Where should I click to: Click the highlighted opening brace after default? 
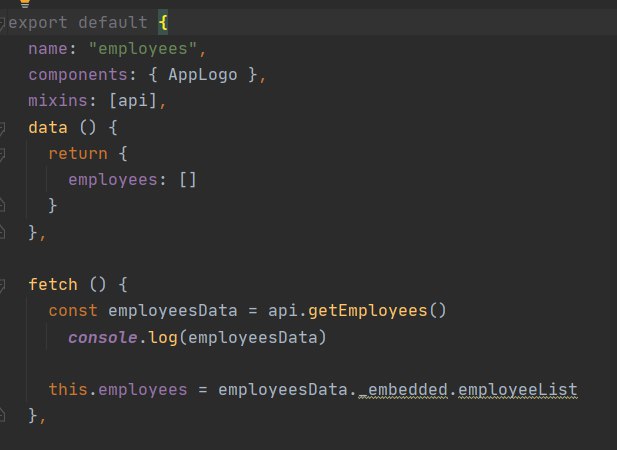[x=163, y=22]
